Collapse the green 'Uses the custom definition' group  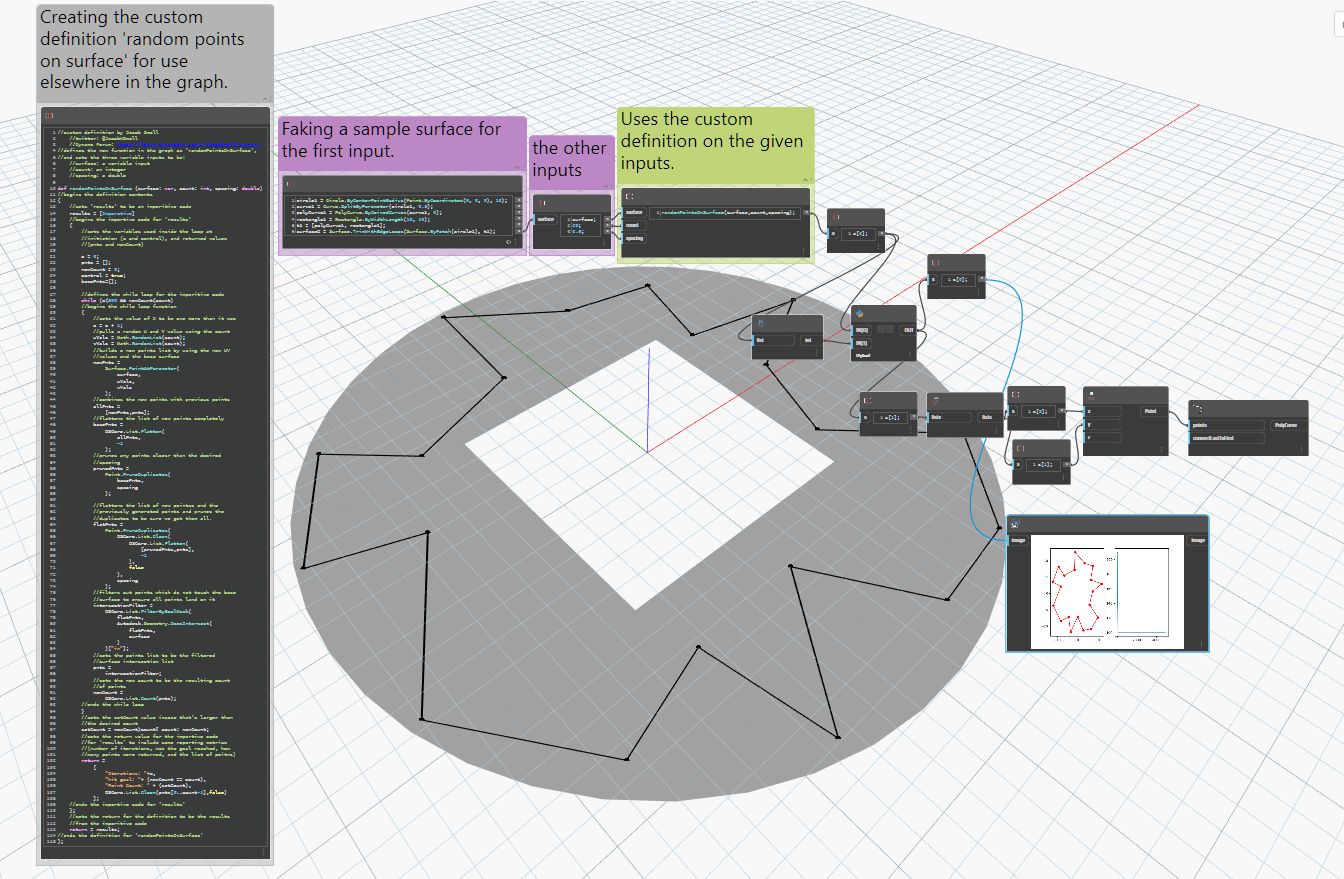click(808, 180)
